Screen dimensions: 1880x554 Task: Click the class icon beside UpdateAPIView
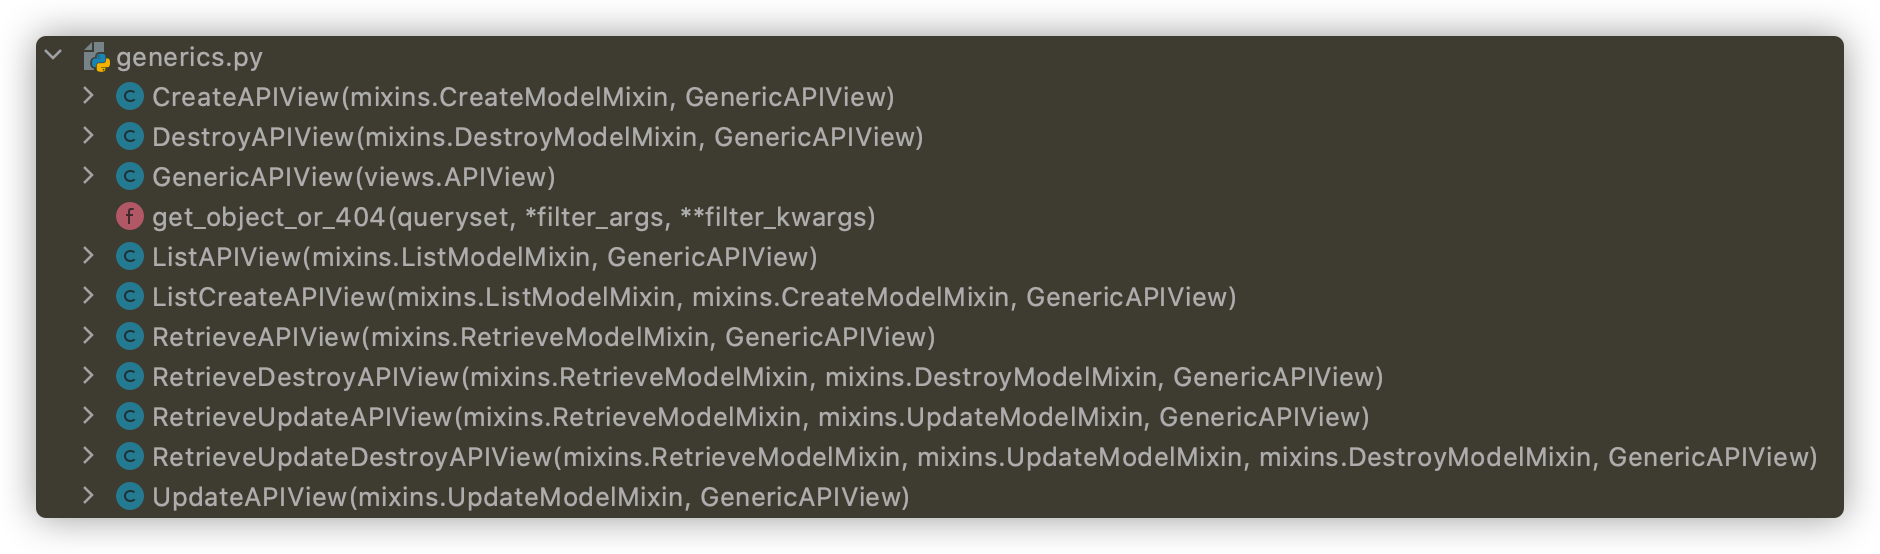130,497
